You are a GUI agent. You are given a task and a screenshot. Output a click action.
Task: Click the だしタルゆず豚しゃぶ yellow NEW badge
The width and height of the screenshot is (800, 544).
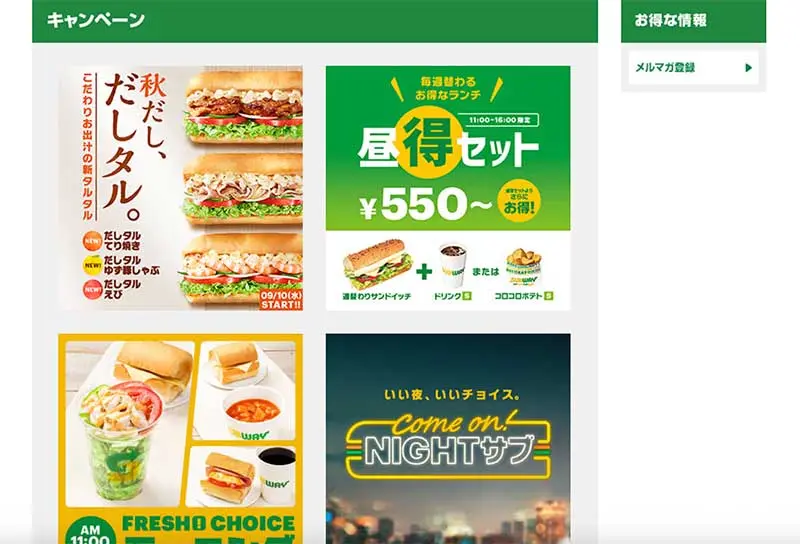pyautogui.click(x=92, y=265)
